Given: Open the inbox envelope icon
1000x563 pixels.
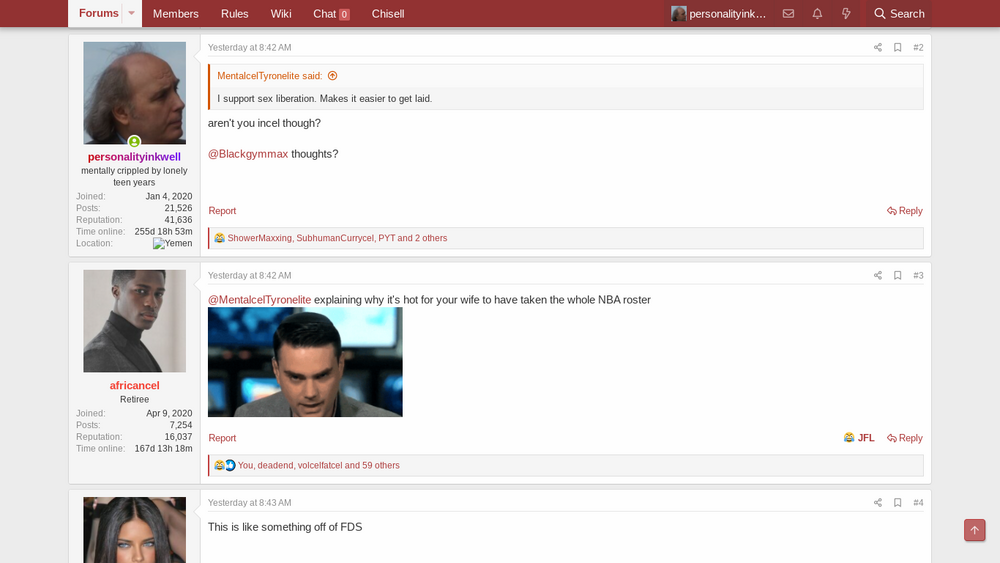Looking at the screenshot, I should pos(788,13).
